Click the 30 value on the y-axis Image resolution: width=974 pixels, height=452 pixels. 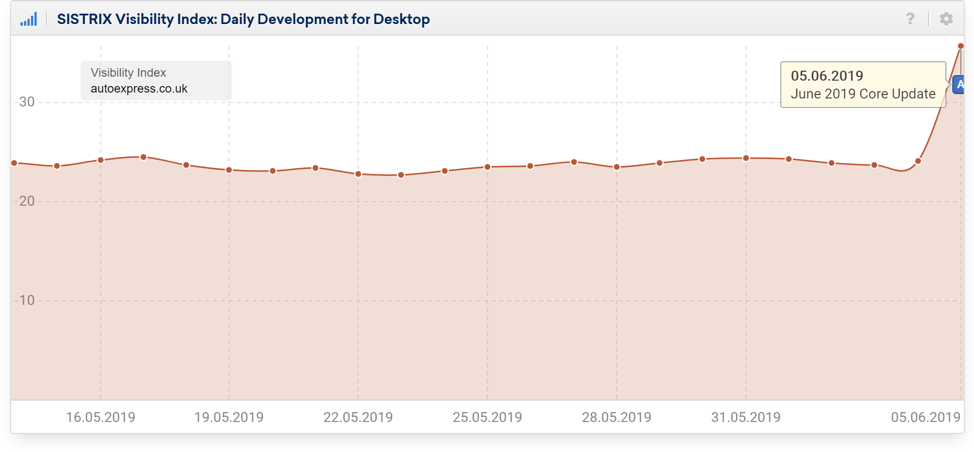(26, 102)
